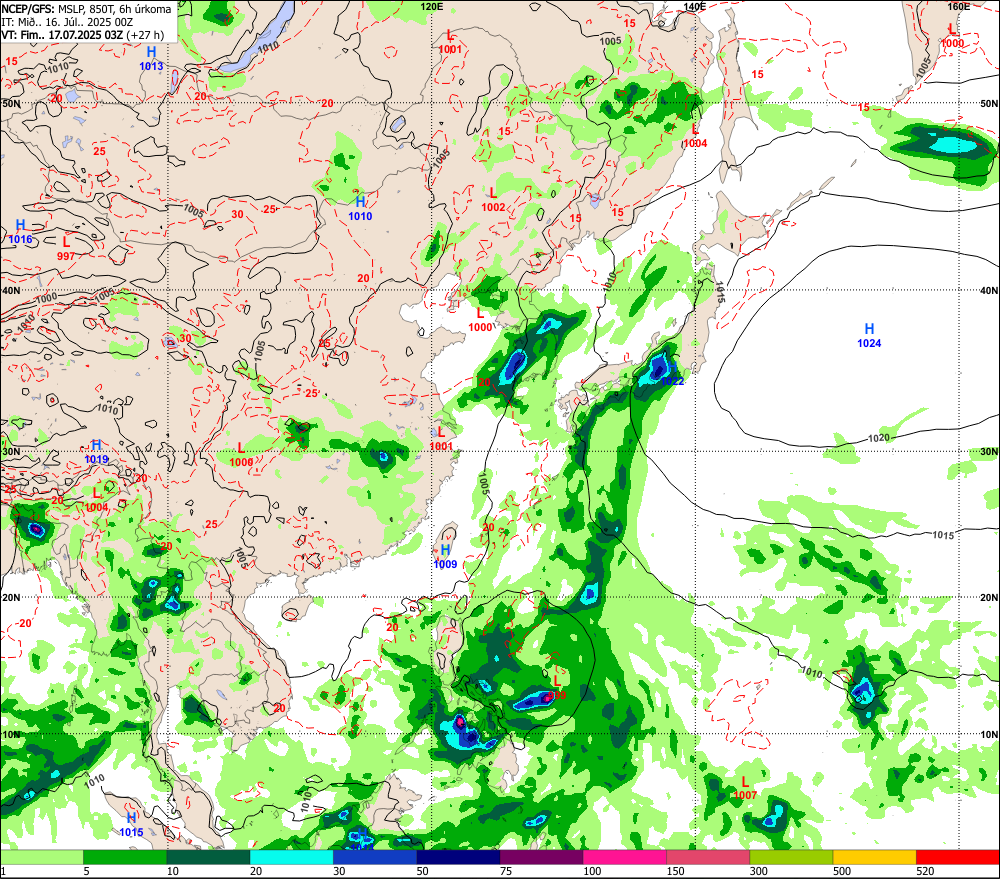Select the H 1013 high-pressure label

(x=151, y=59)
